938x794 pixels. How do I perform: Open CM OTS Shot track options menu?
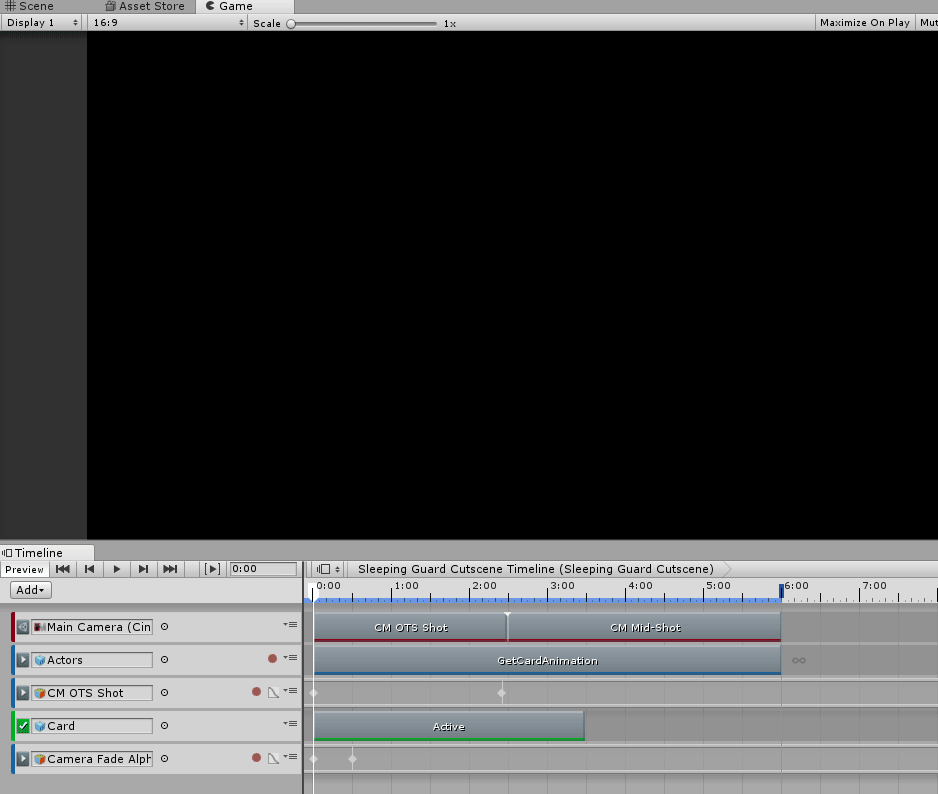coord(290,690)
